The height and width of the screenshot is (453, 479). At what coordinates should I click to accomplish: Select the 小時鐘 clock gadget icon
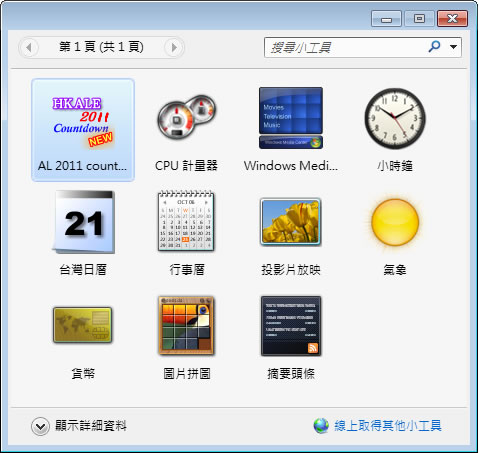coord(395,118)
